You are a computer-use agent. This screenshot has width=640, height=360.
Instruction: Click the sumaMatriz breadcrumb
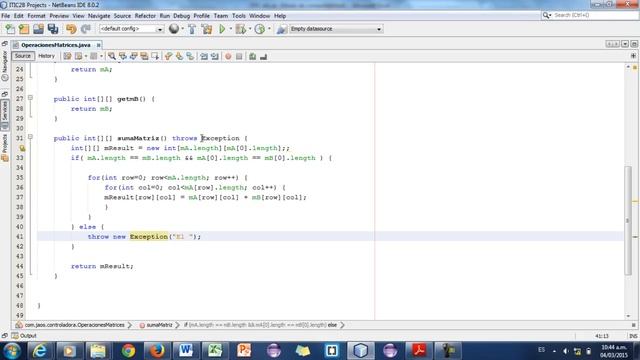click(159, 325)
